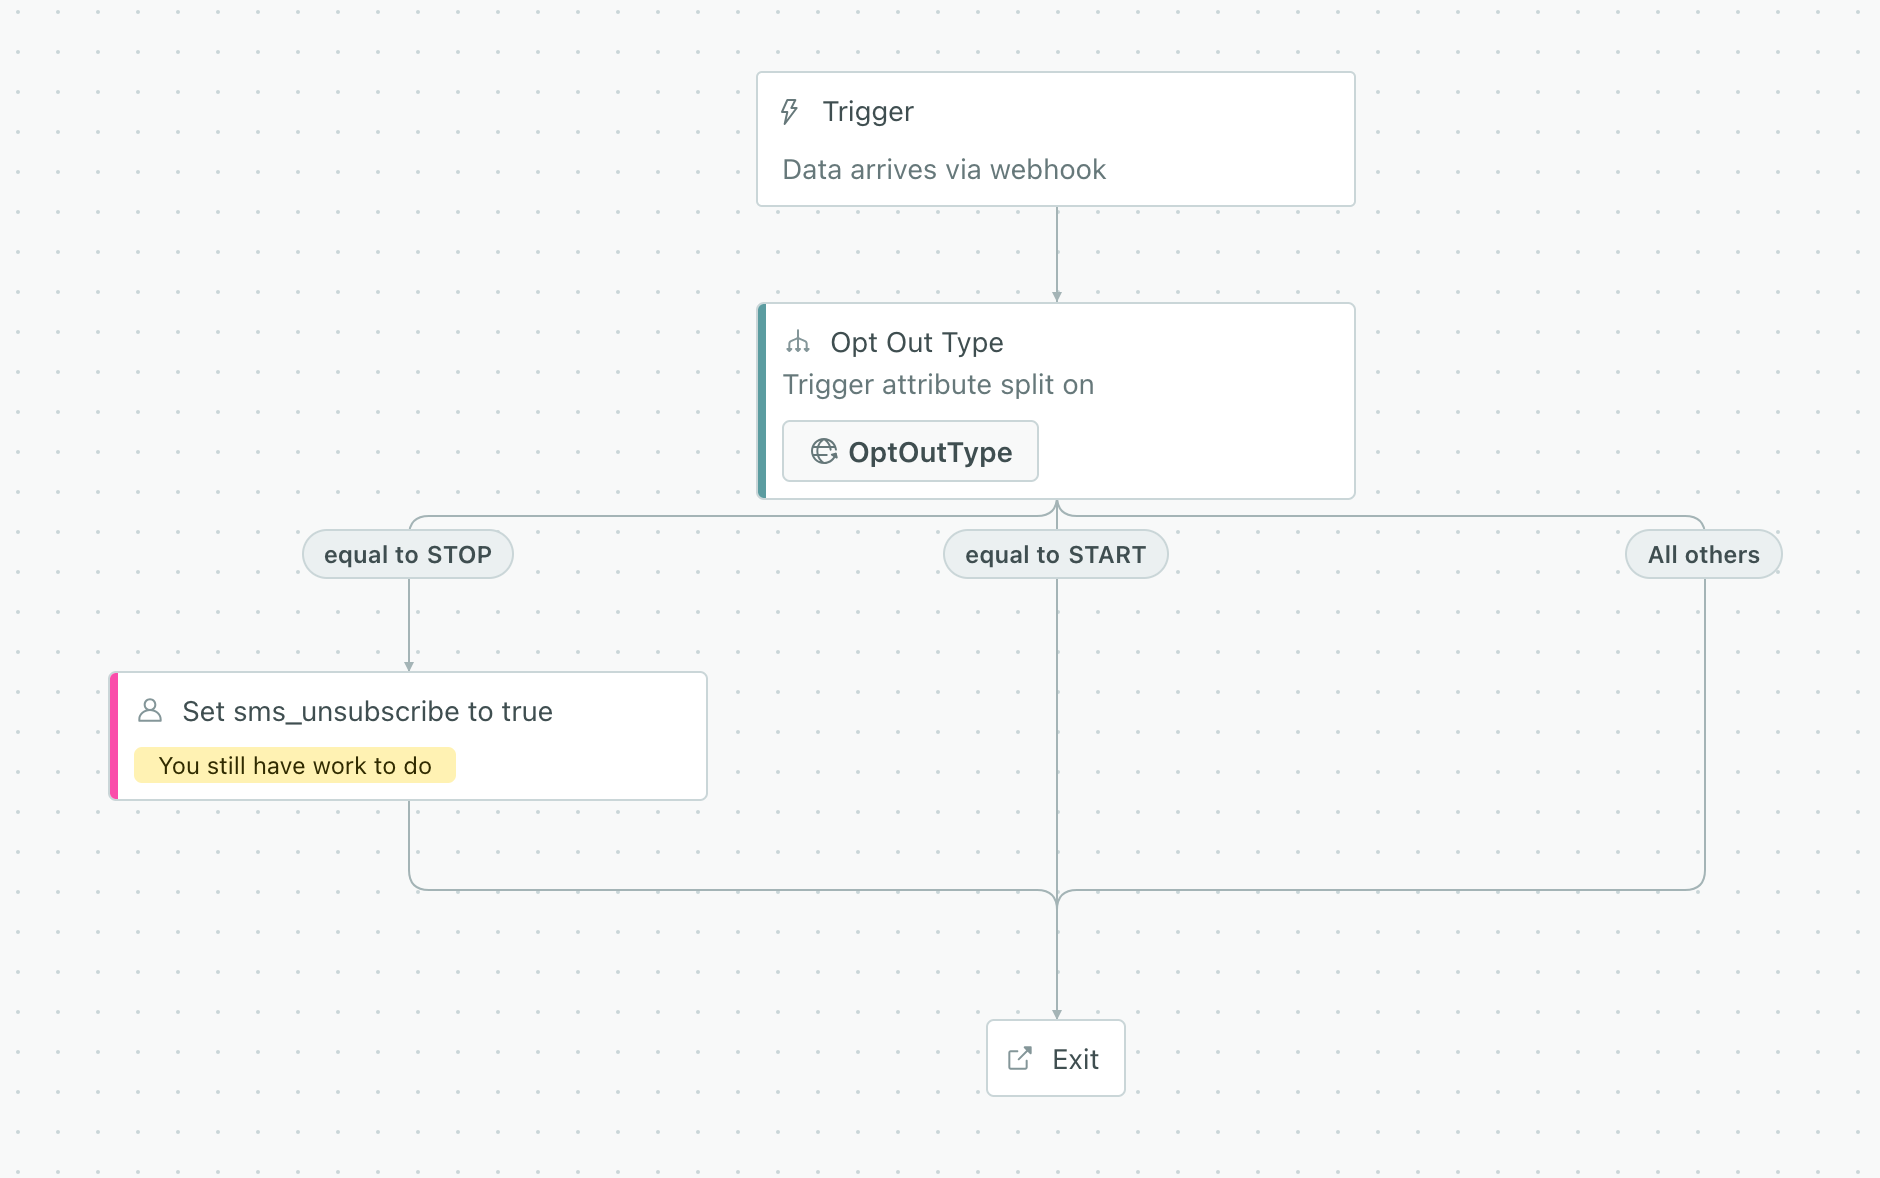
Task: Click the 'Trigger' title text
Action: pos(868,112)
